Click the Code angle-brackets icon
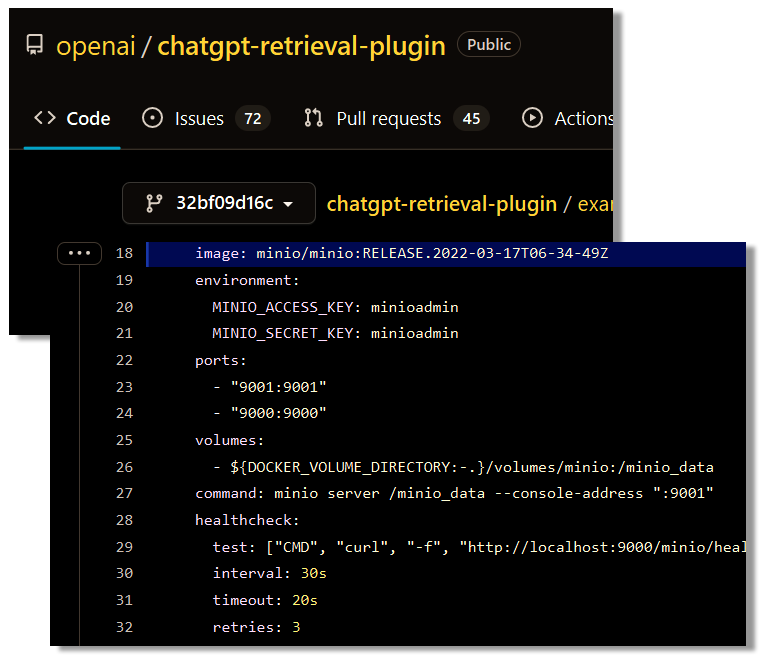This screenshot has height=658, width=765. (x=45, y=118)
